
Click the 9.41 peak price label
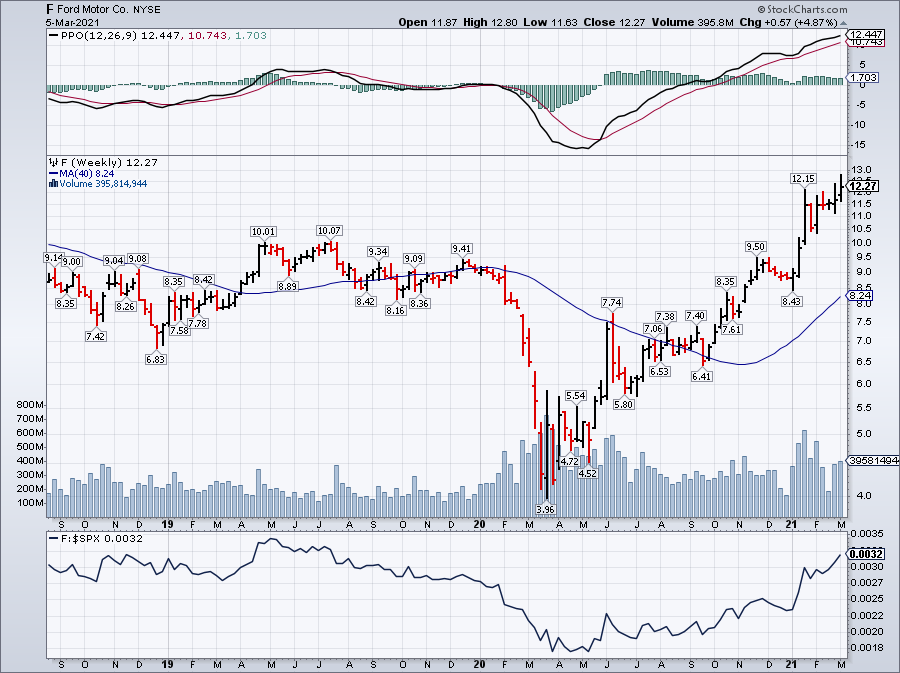(461, 248)
